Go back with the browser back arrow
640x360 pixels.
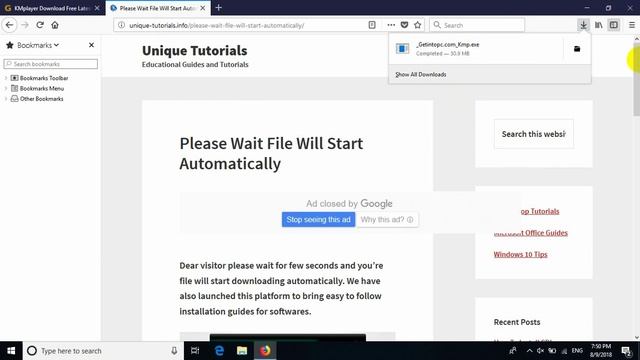pyautogui.click(x=9, y=25)
